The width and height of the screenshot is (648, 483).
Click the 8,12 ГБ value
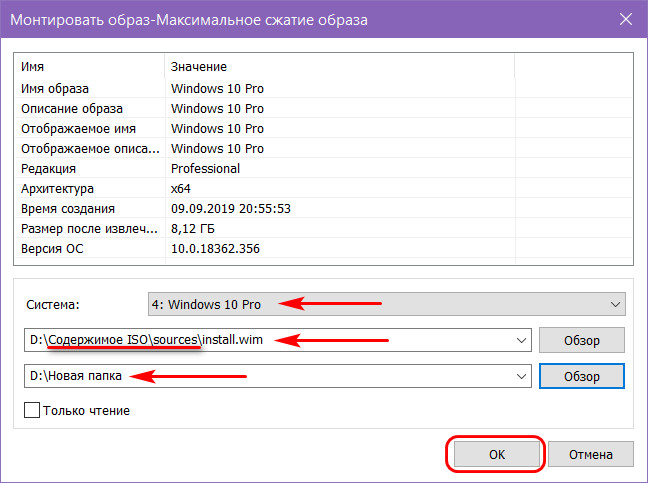(193, 229)
